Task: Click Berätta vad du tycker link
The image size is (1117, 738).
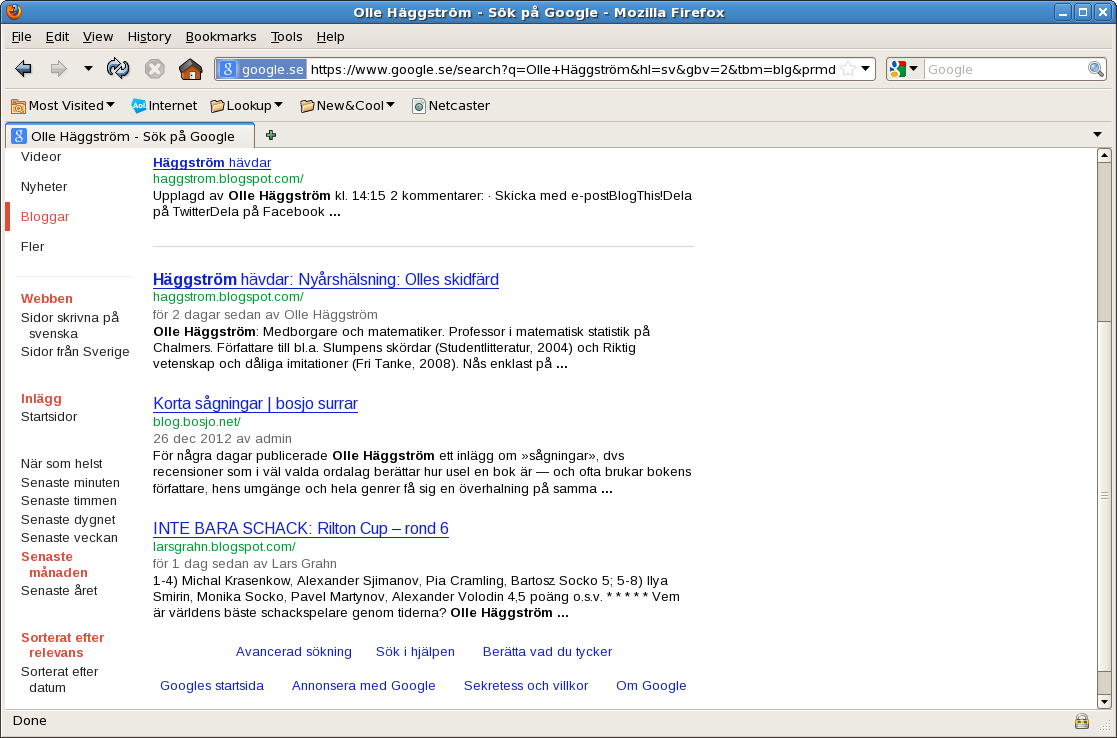Action: pos(547,652)
